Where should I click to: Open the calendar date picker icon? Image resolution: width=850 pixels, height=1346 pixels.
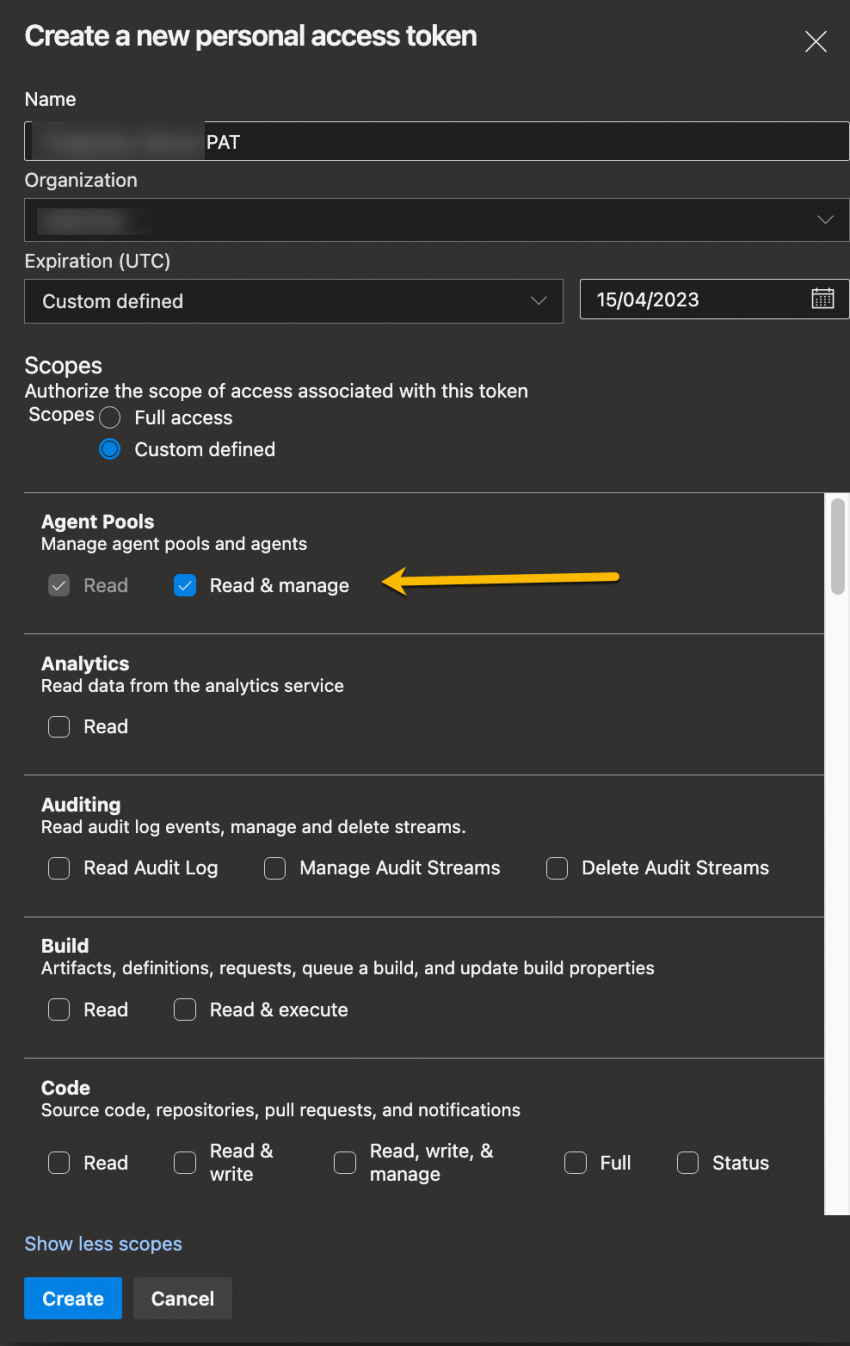(823, 298)
